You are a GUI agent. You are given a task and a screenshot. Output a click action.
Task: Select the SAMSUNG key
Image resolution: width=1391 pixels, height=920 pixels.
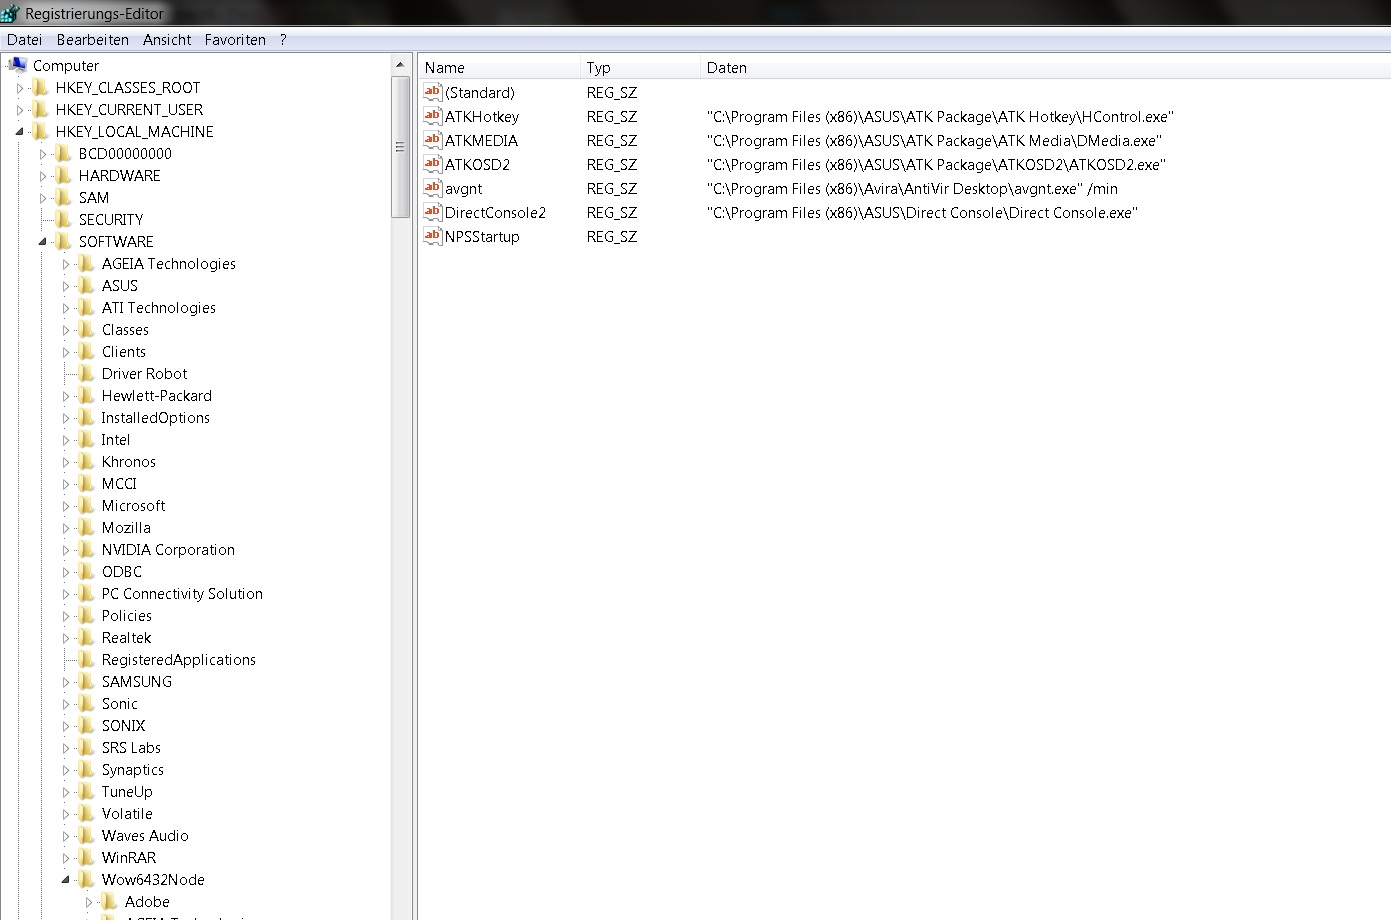click(136, 681)
